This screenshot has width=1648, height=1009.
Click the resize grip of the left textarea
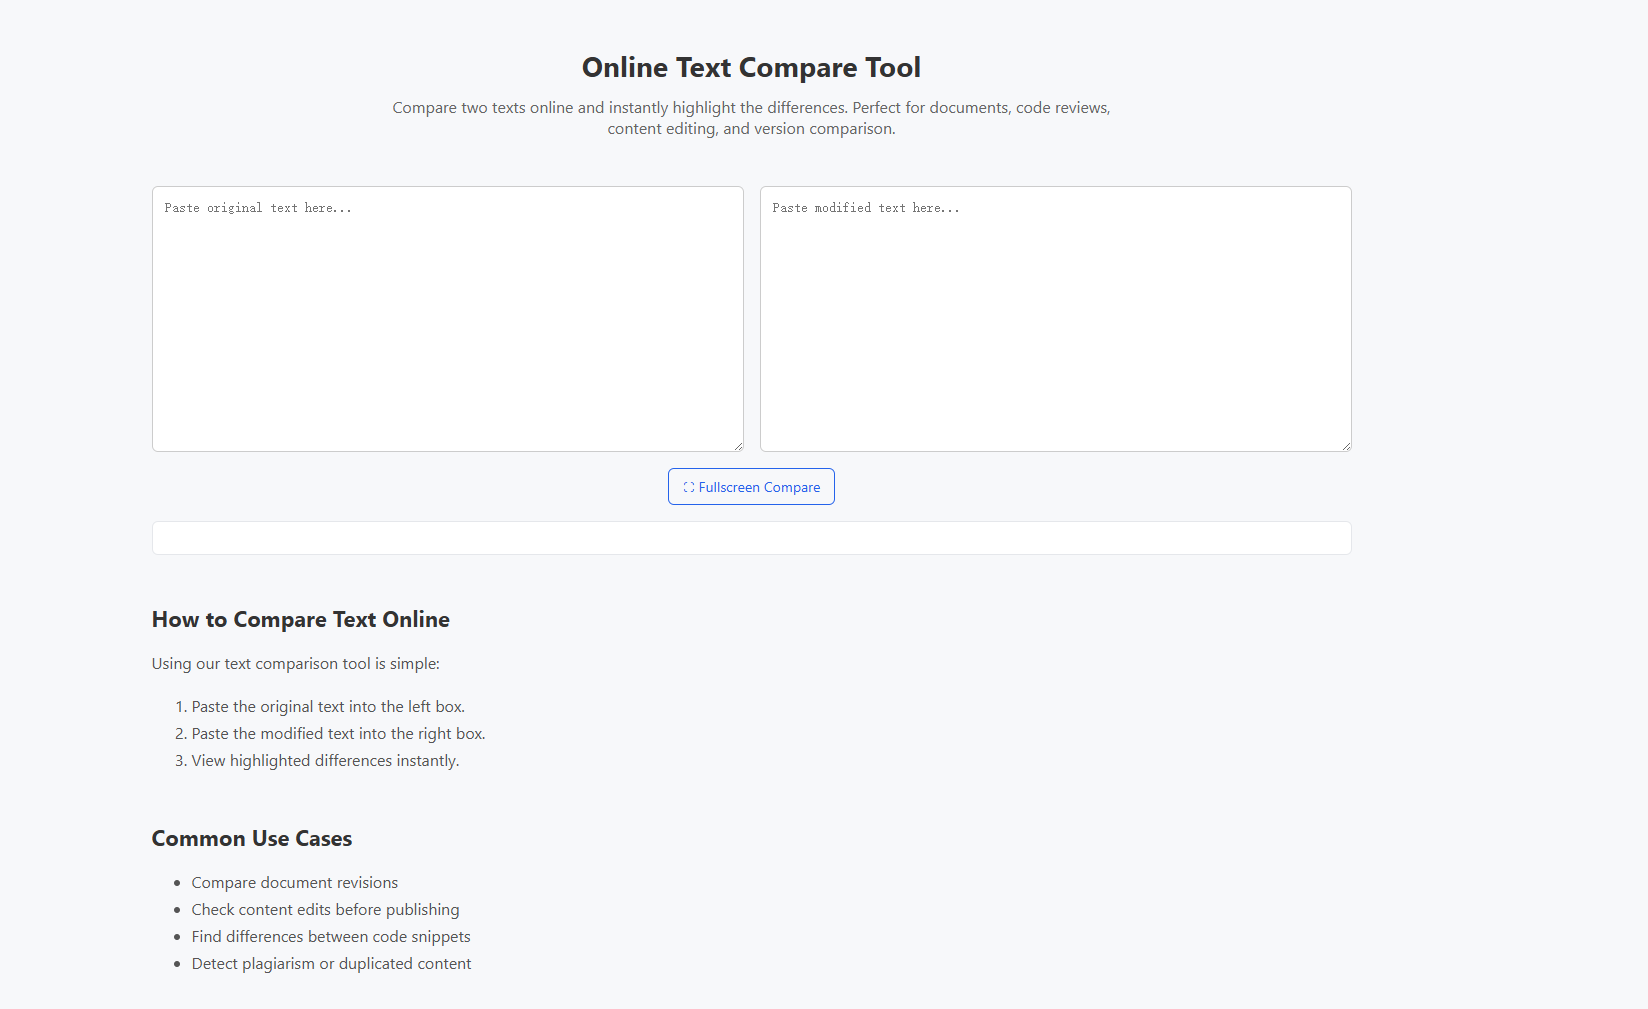coord(738,444)
